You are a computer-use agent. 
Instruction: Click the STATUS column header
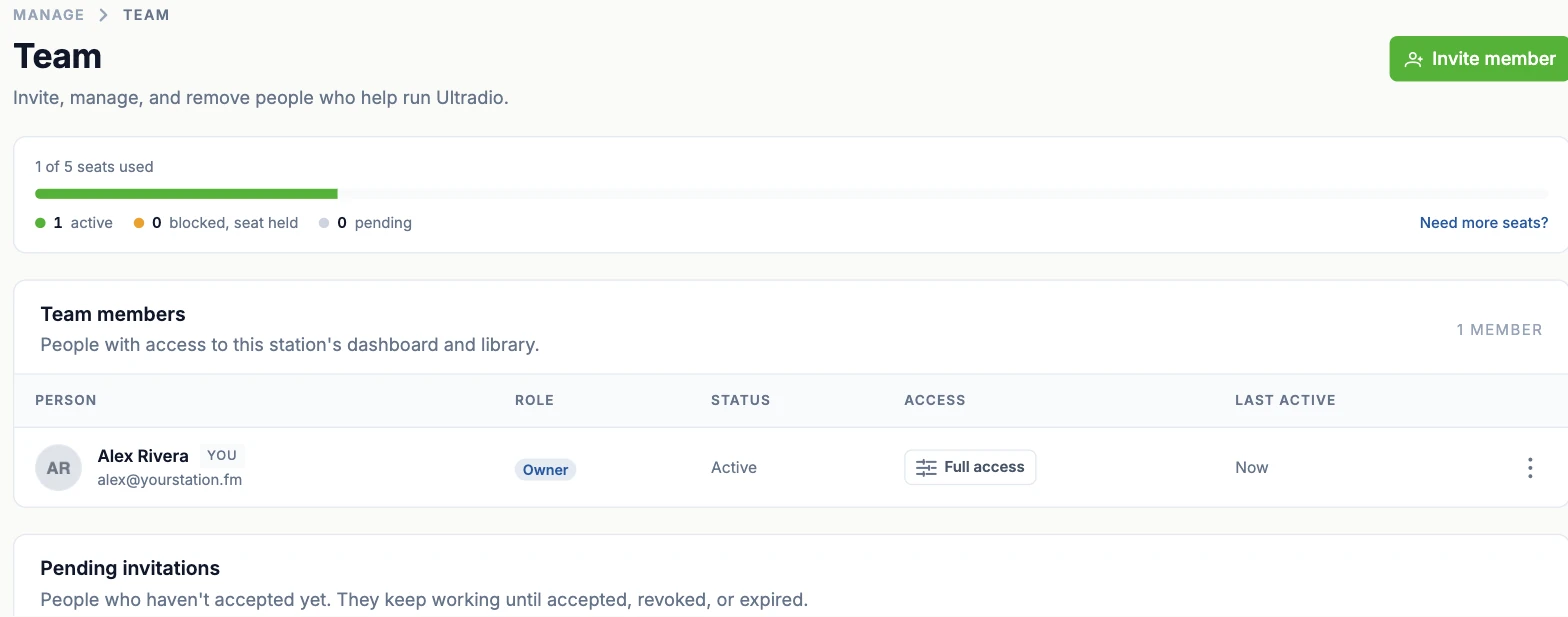(740, 400)
